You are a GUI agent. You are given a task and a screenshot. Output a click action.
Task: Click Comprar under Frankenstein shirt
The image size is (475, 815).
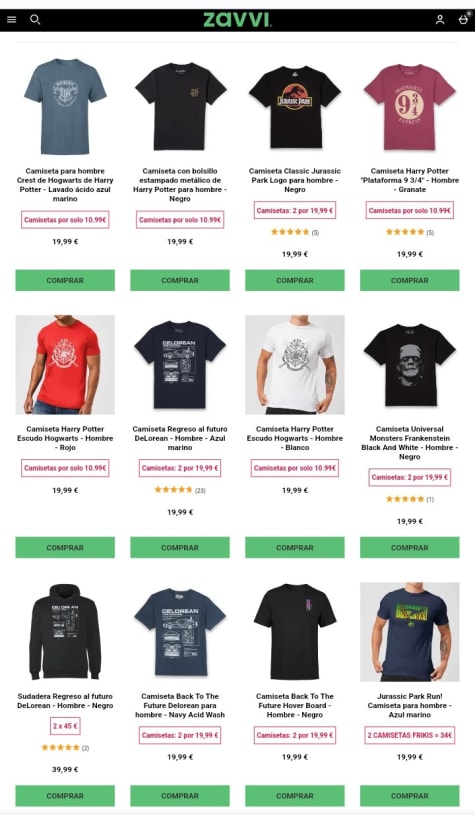pos(410,547)
